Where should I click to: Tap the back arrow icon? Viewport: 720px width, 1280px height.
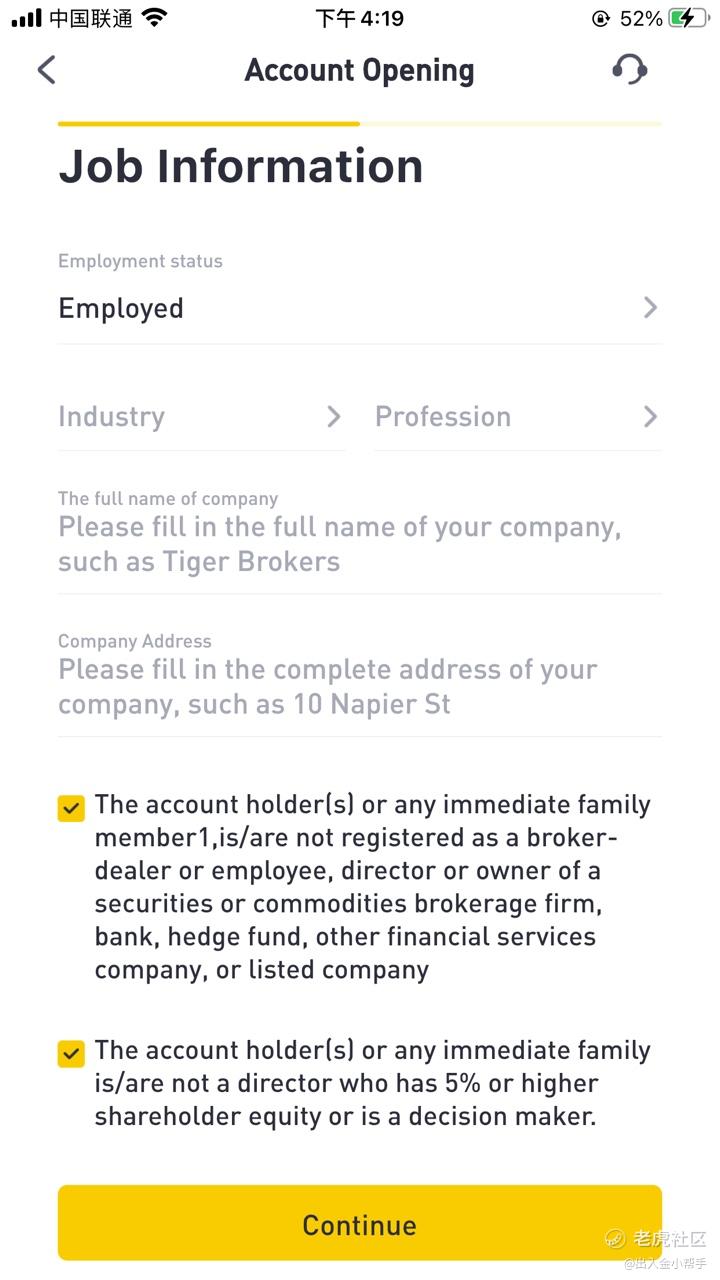(47, 70)
